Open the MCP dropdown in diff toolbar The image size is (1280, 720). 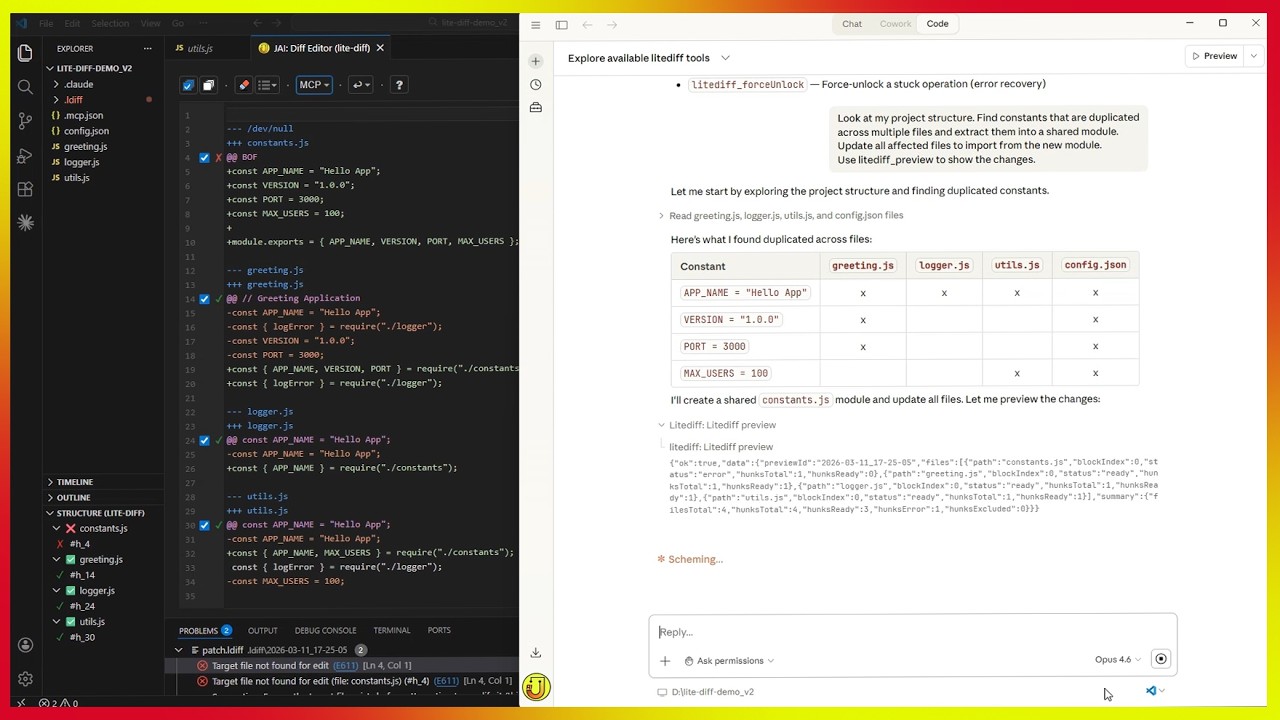tap(314, 85)
